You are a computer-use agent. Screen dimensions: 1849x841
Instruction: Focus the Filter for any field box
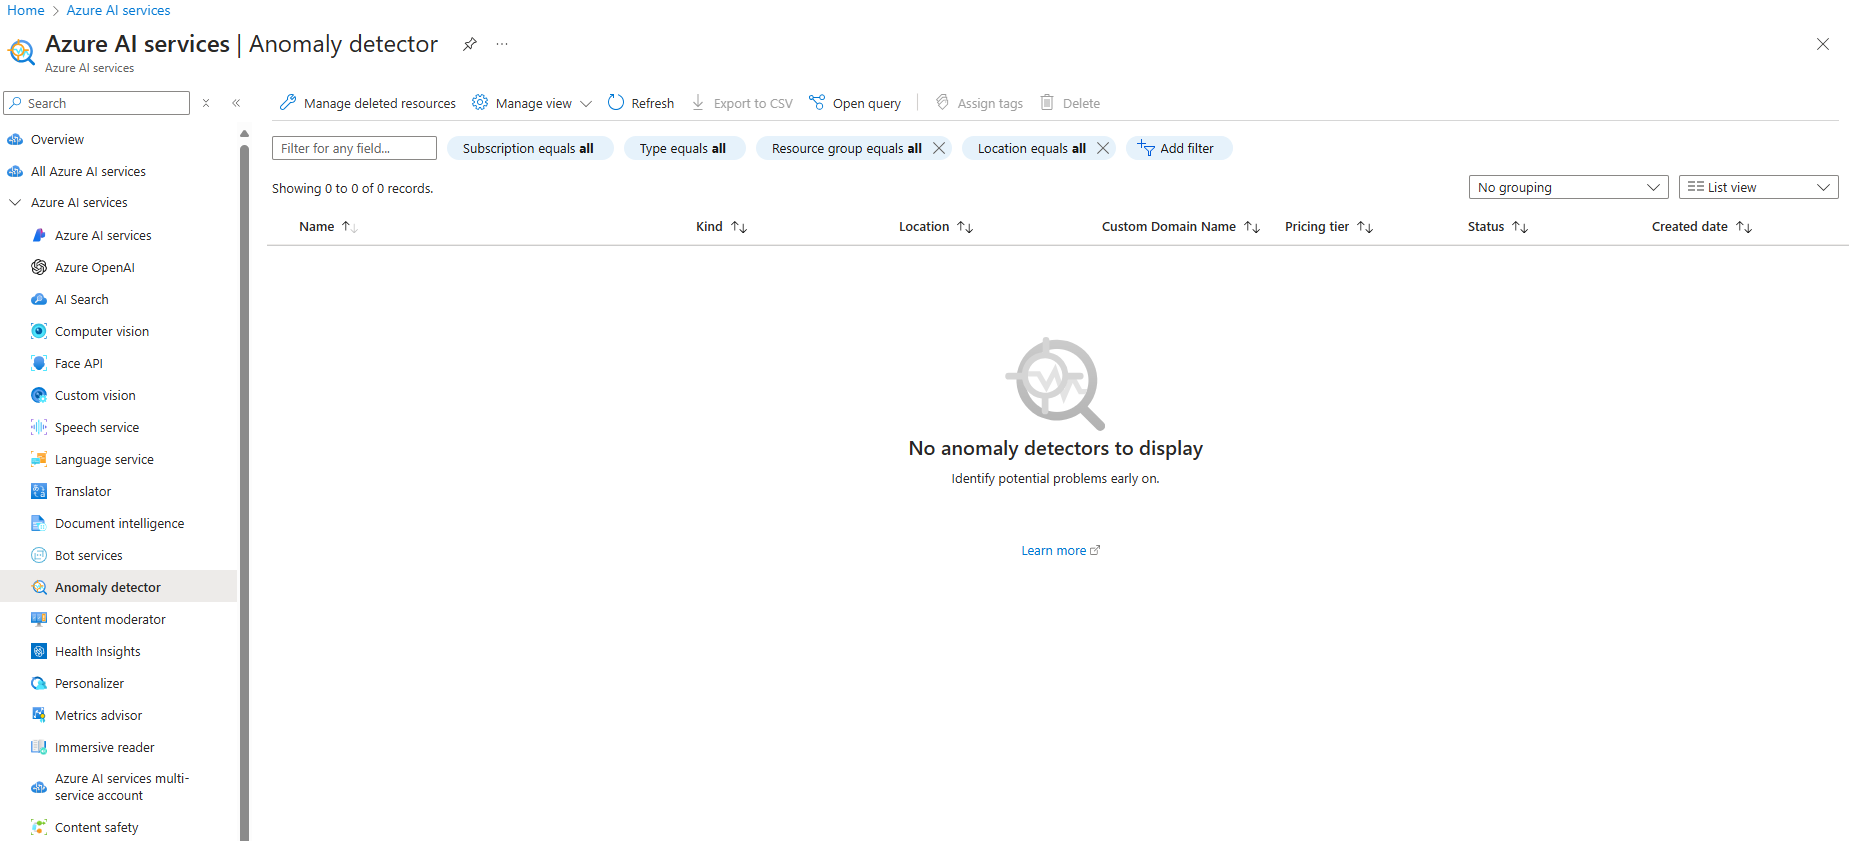pyautogui.click(x=354, y=148)
